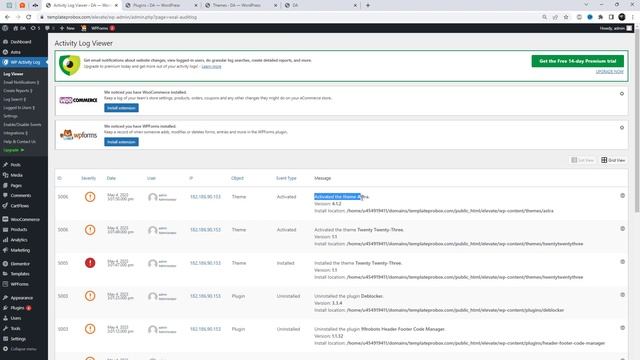Click the Severity column header
Viewport: 640px width, 360px height.
click(88, 178)
